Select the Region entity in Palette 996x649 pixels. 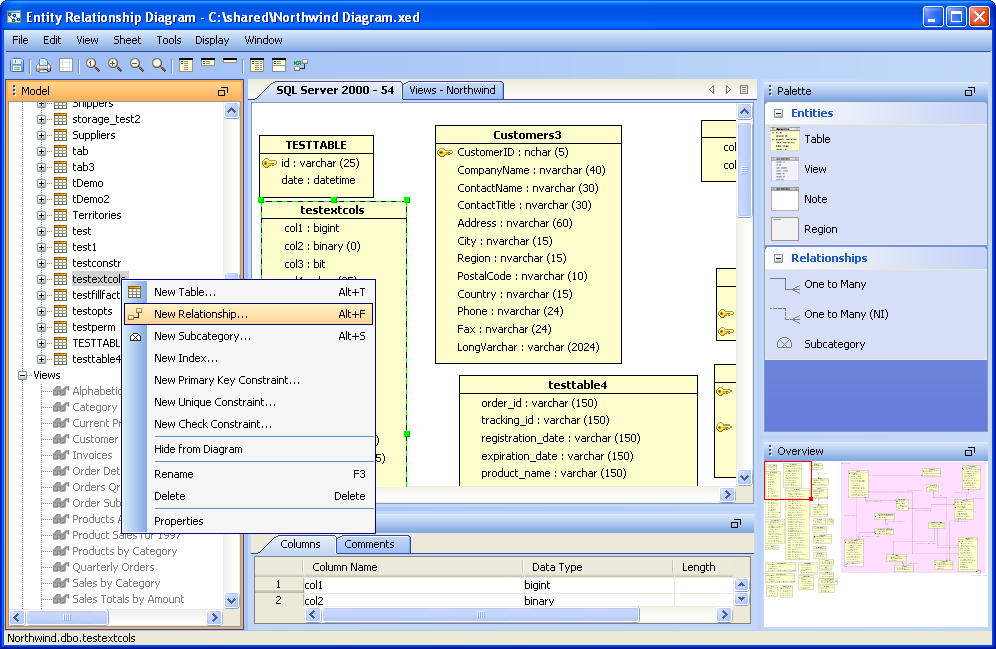tap(820, 230)
